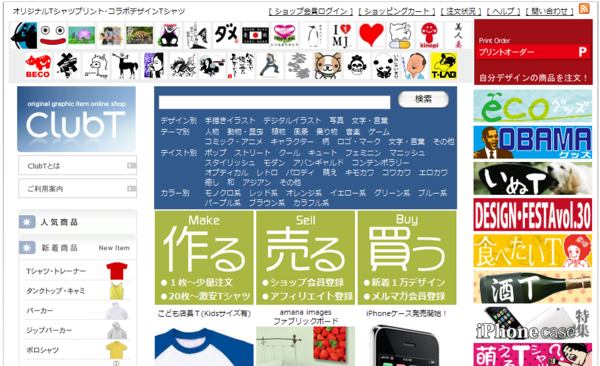The image size is (600, 366).
Task: Select the スタイリッシュ taste link
Action: coord(230,163)
